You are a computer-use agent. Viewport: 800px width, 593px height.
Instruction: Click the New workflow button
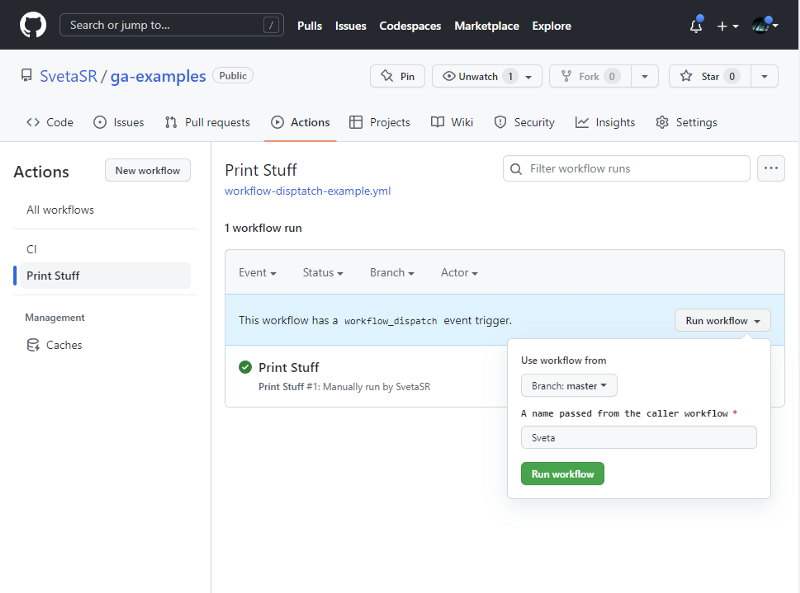pos(148,170)
